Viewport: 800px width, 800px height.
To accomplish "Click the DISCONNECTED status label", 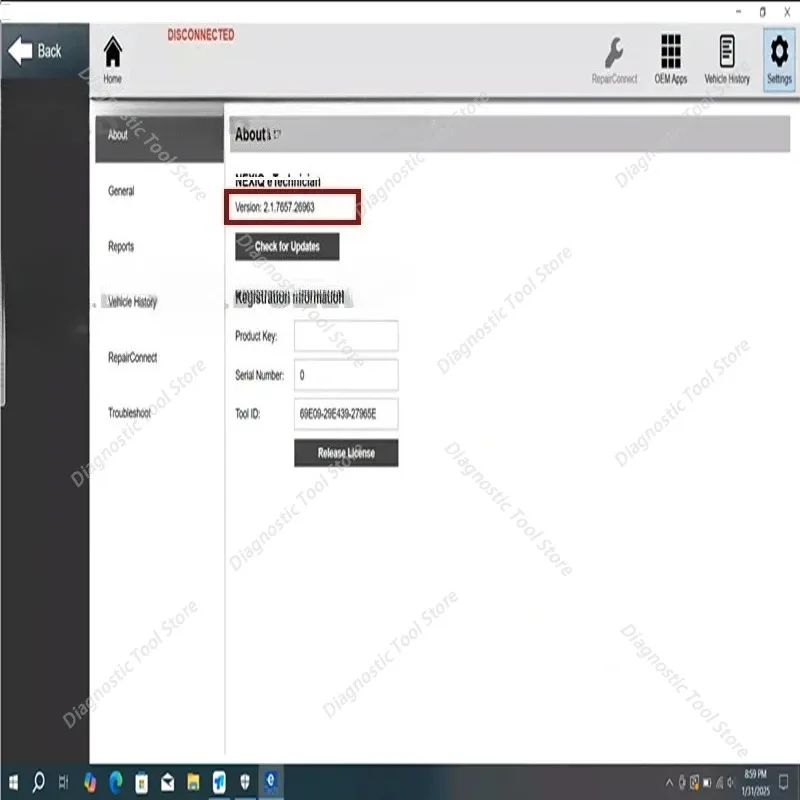I will tap(201, 35).
